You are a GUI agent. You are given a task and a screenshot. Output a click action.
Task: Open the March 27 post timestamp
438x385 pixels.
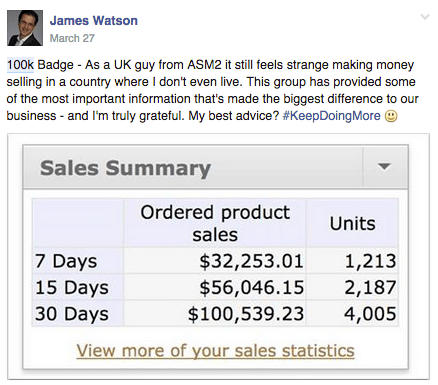(72, 38)
